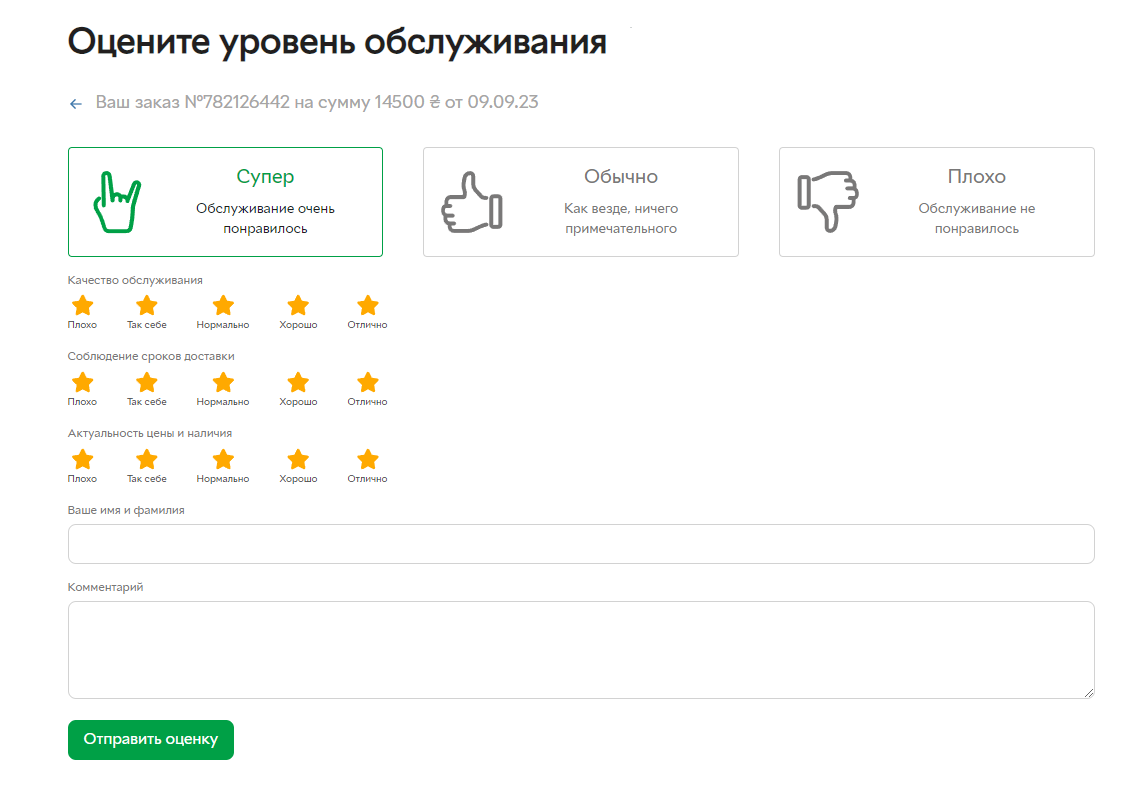Set Качество обслуживания to Так себе star
The width and height of the screenshot is (1142, 794).
click(x=147, y=306)
